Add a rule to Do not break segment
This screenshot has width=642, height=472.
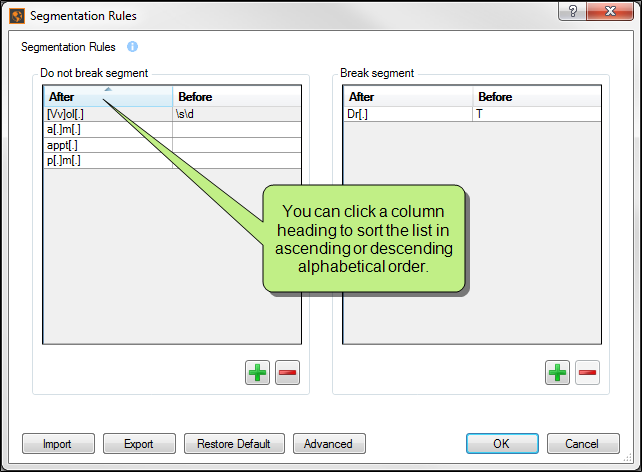point(257,373)
